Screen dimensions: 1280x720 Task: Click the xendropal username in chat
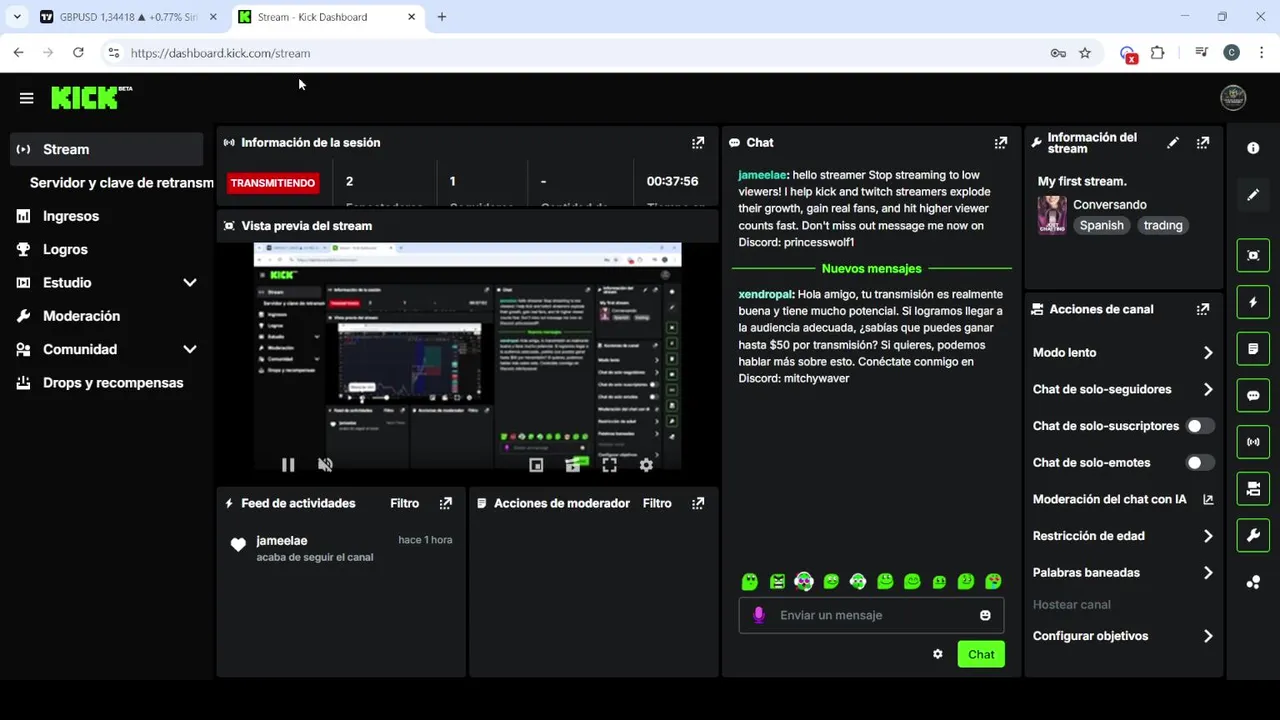coord(766,295)
